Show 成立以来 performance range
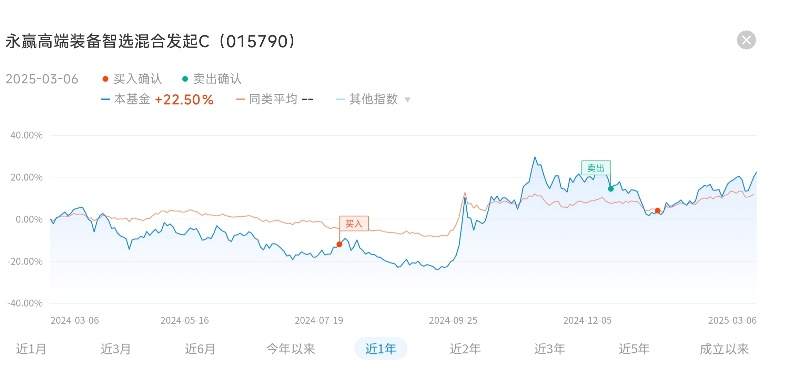 coord(724,349)
